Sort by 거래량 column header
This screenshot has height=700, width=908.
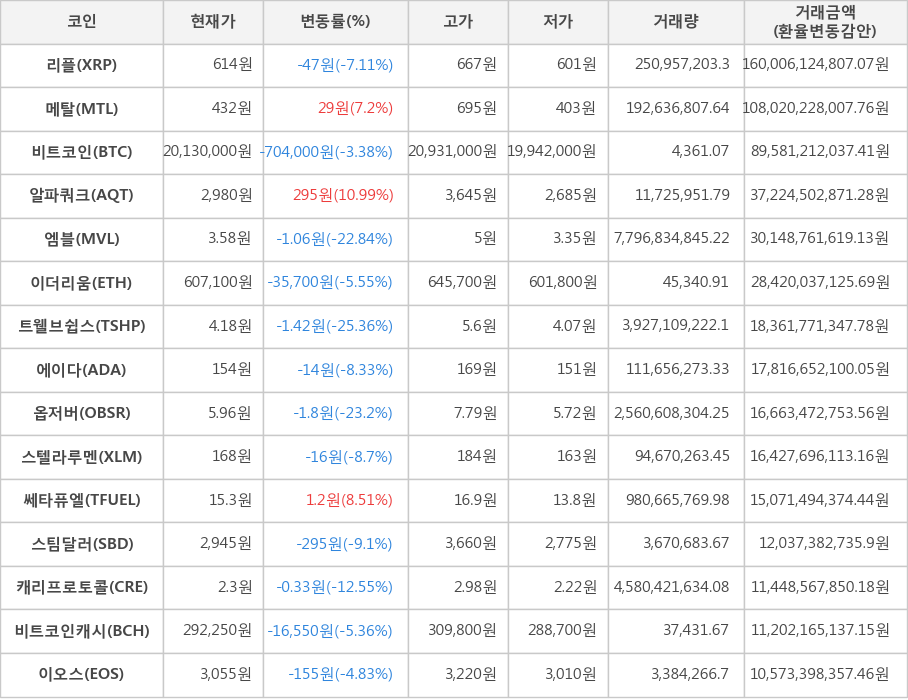tap(676, 23)
